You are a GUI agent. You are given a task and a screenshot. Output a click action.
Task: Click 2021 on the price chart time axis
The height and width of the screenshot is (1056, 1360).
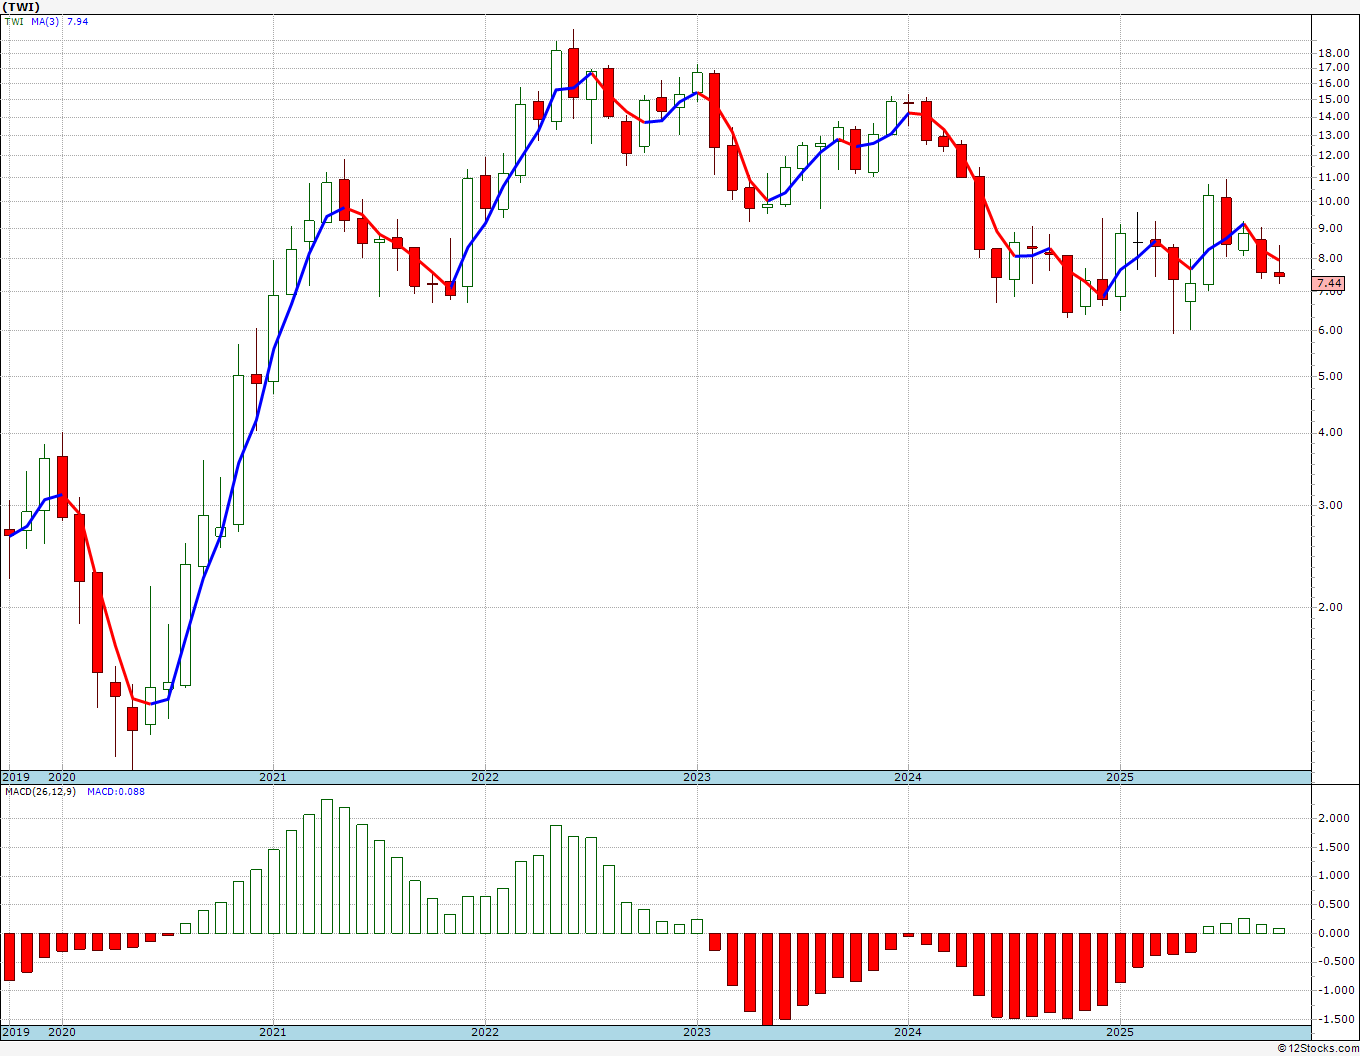pos(273,777)
